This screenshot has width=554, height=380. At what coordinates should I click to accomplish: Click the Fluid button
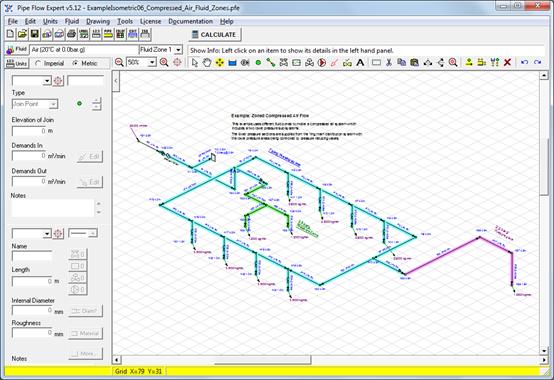pyautogui.click(x=16, y=49)
